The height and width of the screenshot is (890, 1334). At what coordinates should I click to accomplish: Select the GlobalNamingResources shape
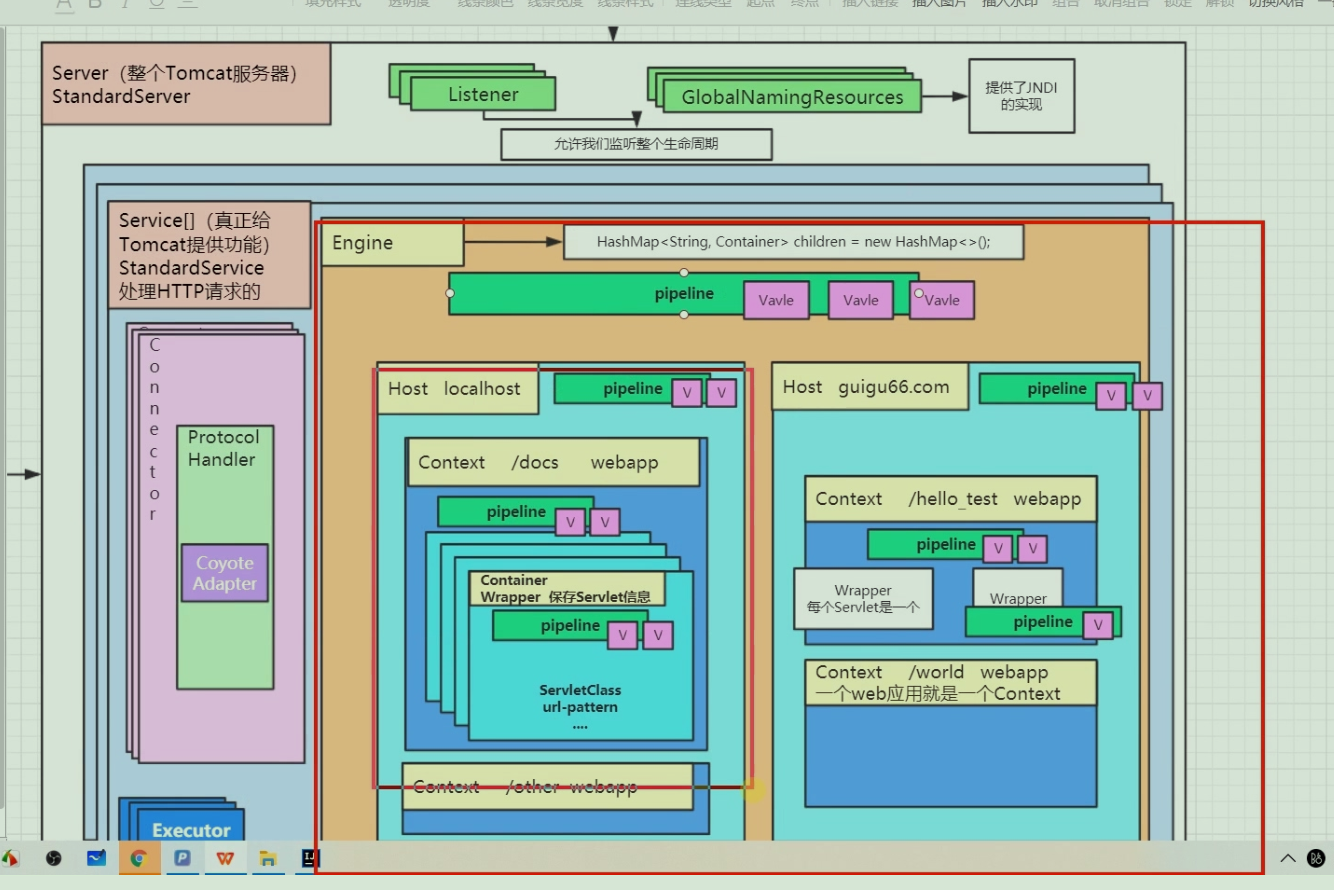click(x=792, y=97)
